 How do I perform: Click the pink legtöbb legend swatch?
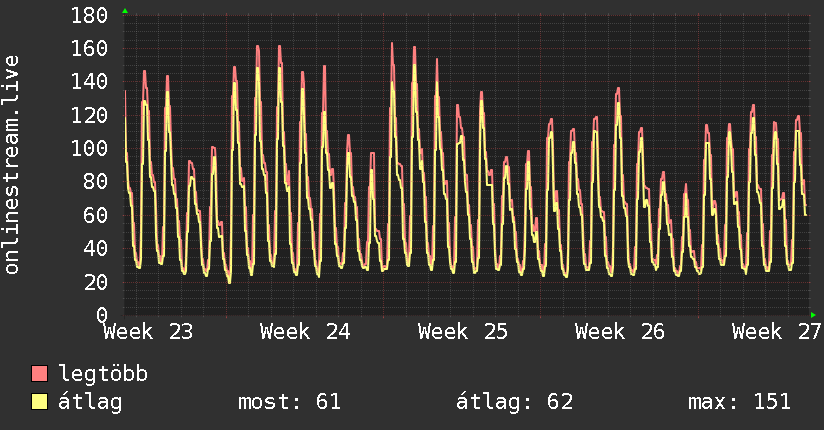(39, 373)
